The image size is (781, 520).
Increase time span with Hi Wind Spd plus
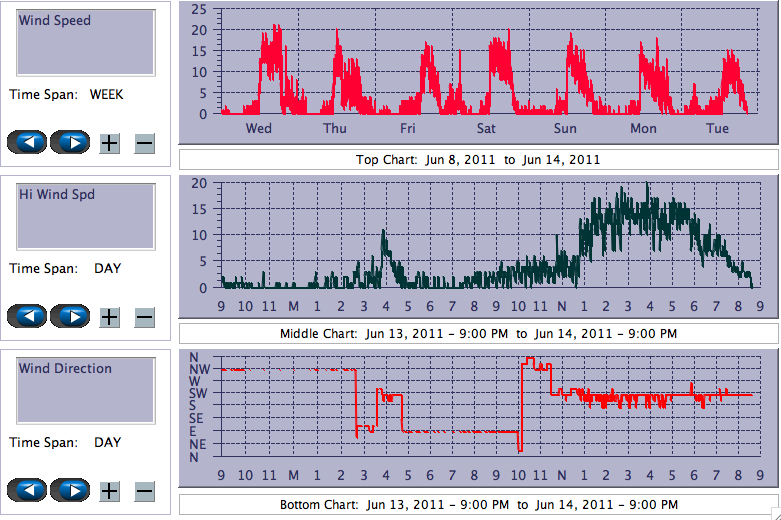(110, 317)
